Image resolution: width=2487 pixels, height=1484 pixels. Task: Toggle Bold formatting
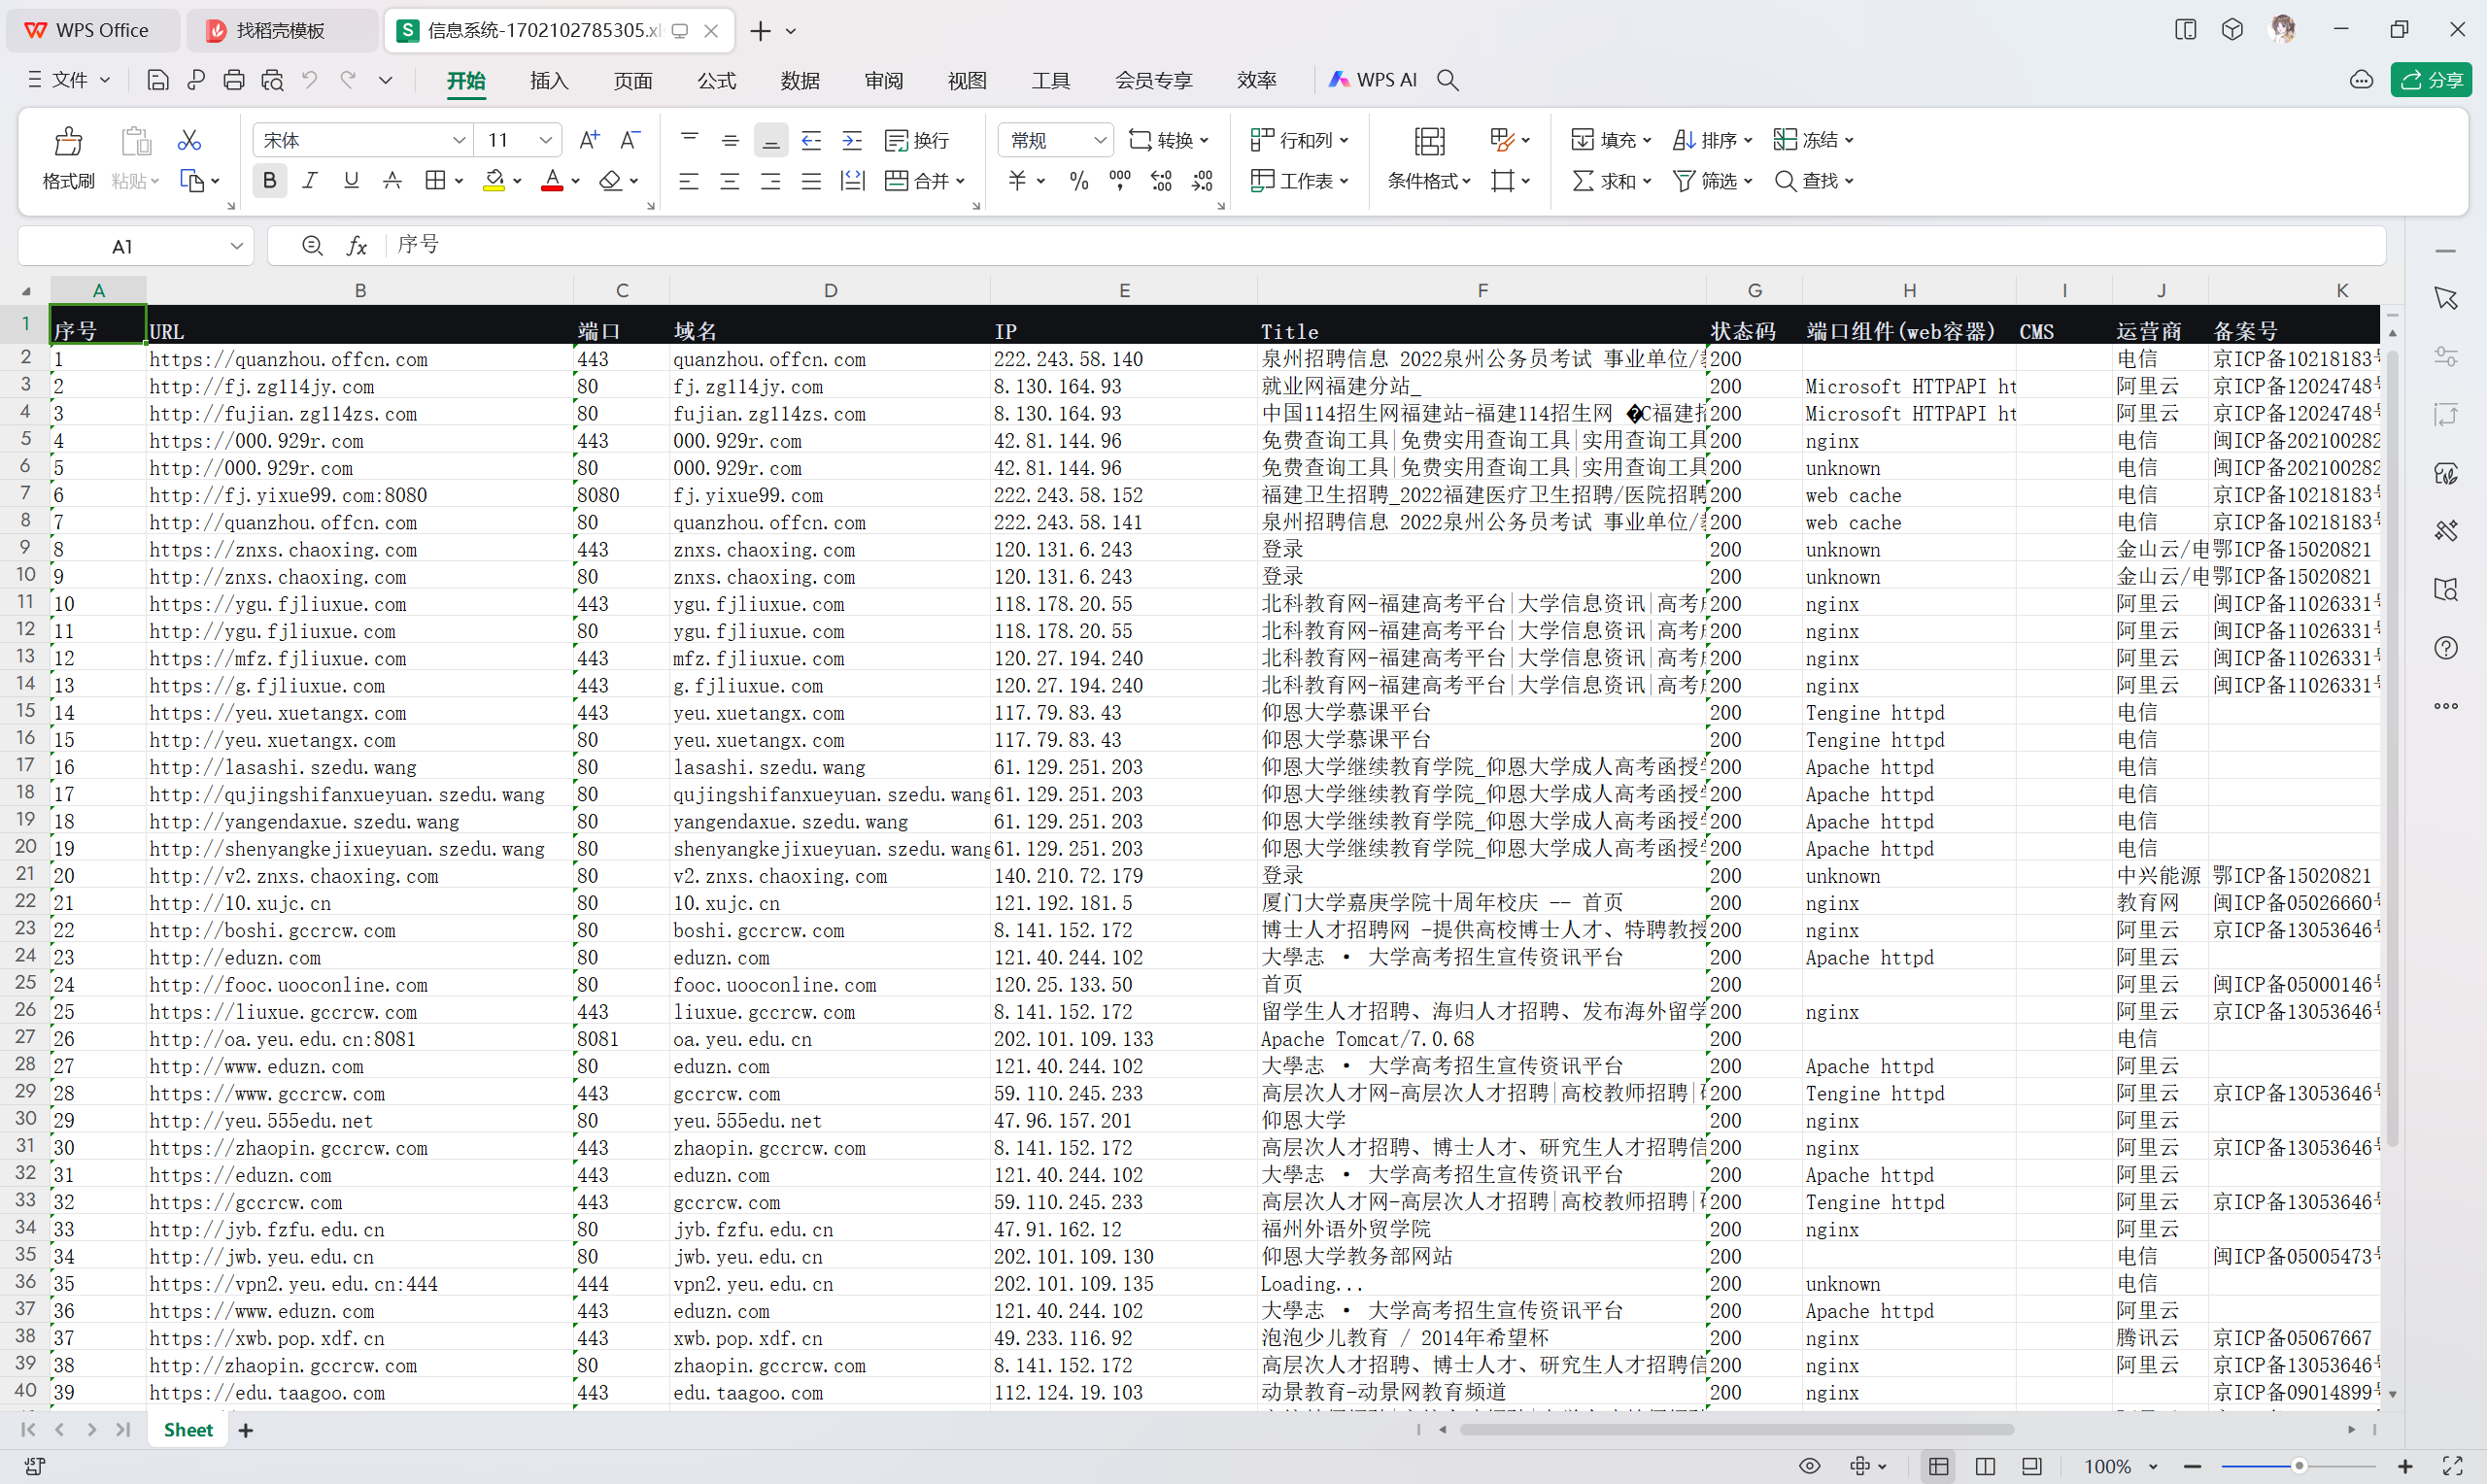click(269, 181)
